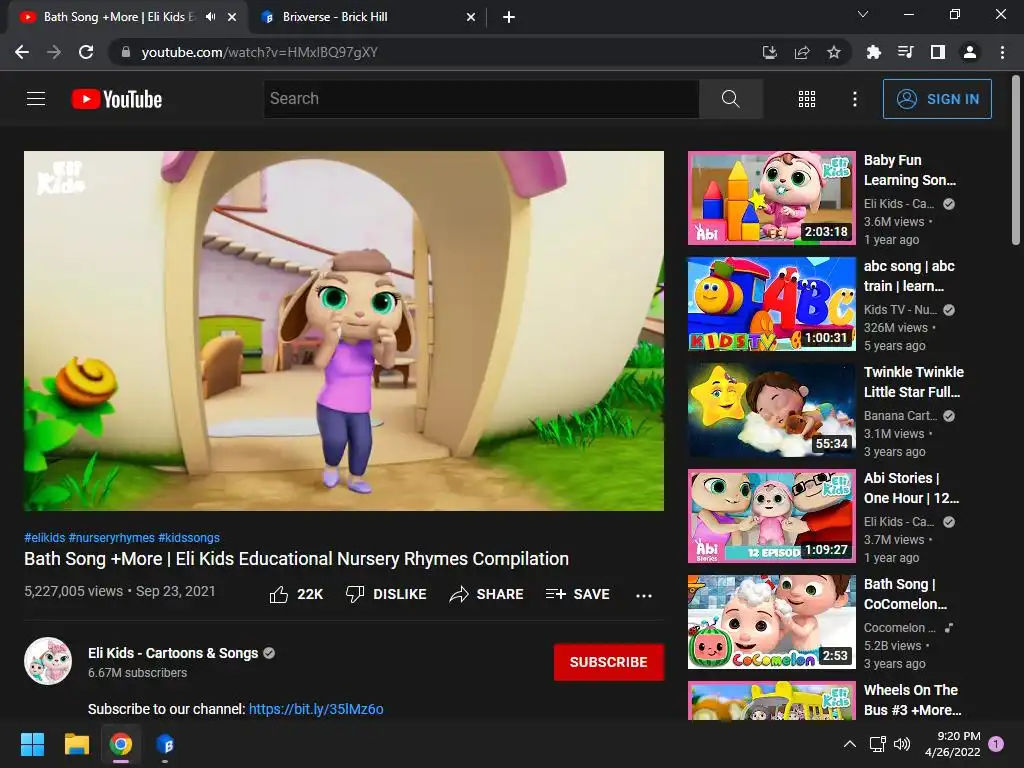The width and height of the screenshot is (1024, 768).
Task: Open Chrome extensions puzzle icon
Action: 873,52
